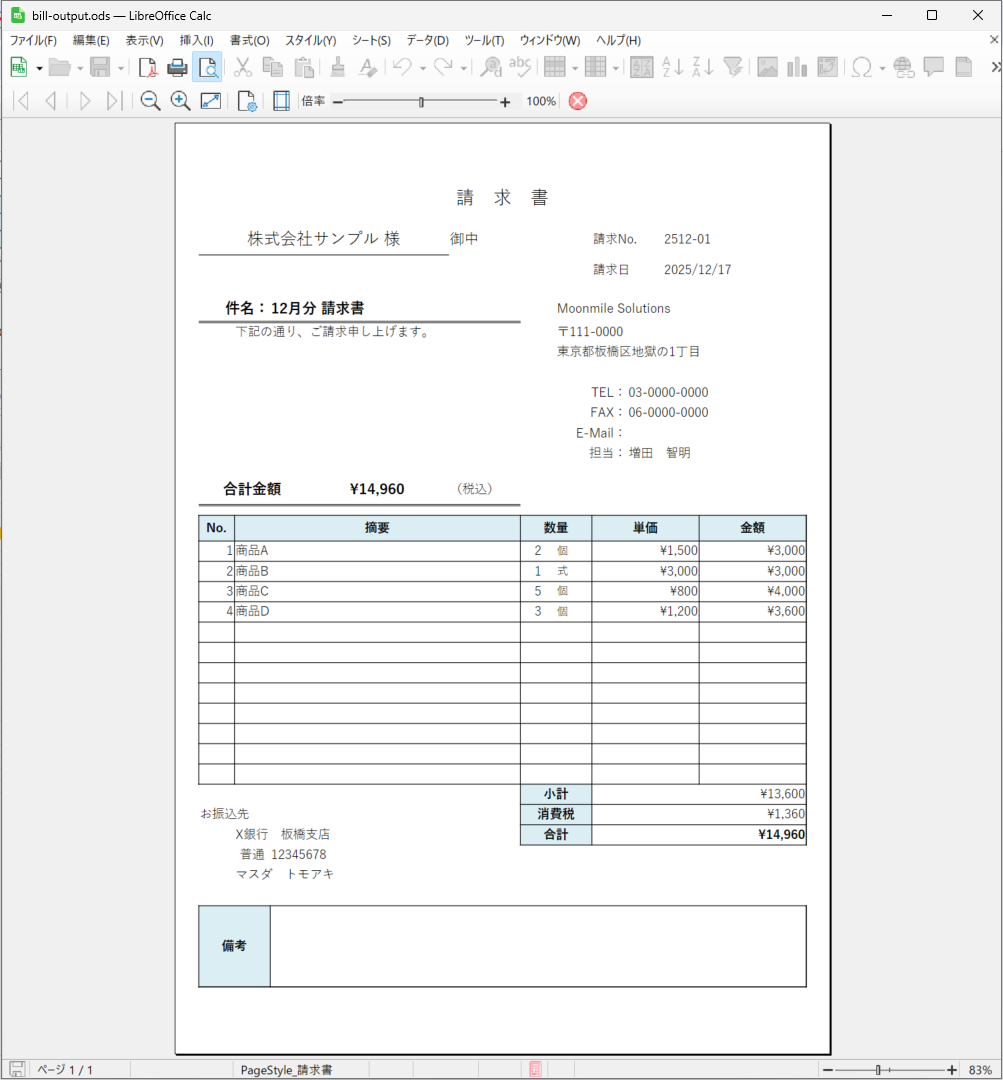Viewport: 1003px width, 1080px height.
Task: Toggle page margins display
Action: point(281,101)
